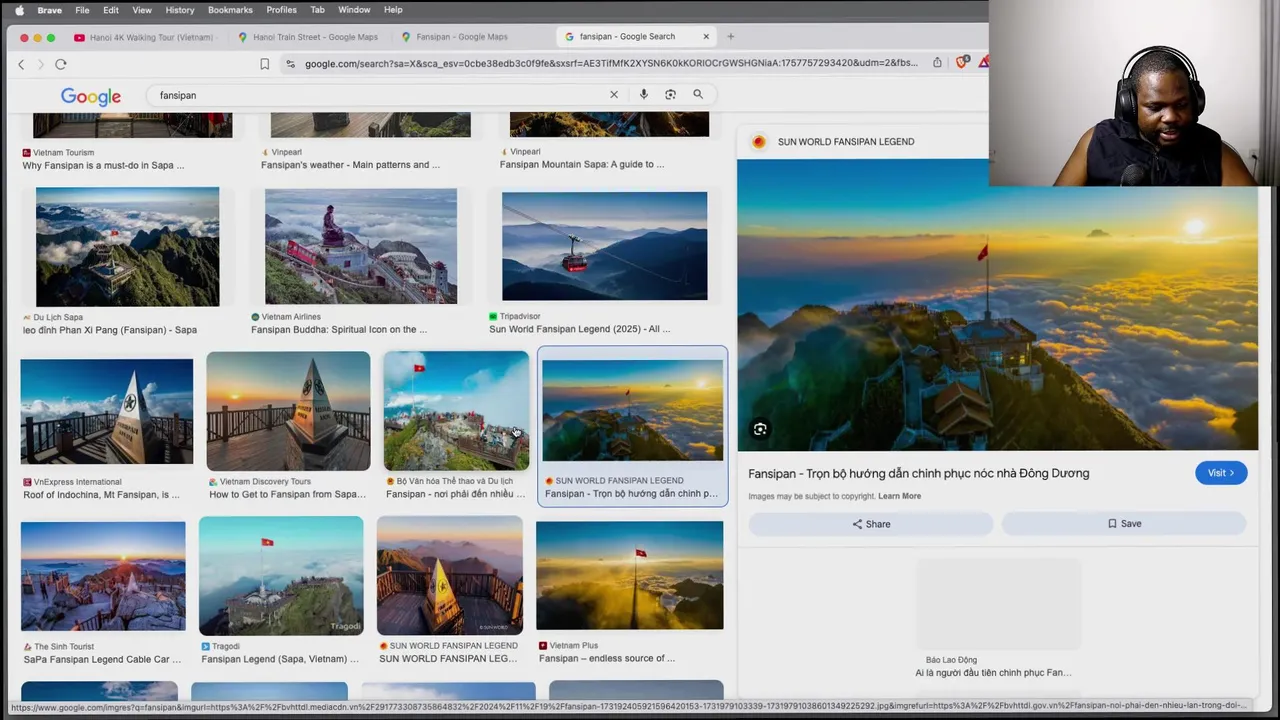Image resolution: width=1280 pixels, height=720 pixels.
Task: Open the Learn More copyright link
Action: tap(899, 496)
